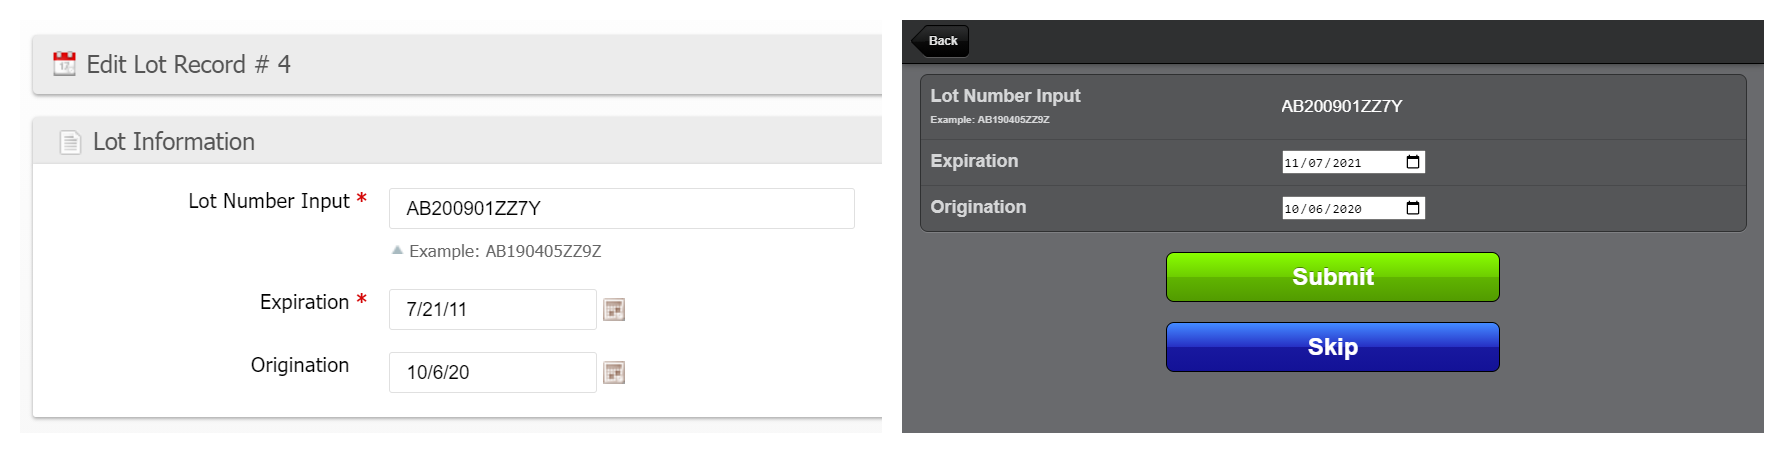Click the Edit Lot Record # 4 heading
This screenshot has width=1784, height=453.
[188, 65]
